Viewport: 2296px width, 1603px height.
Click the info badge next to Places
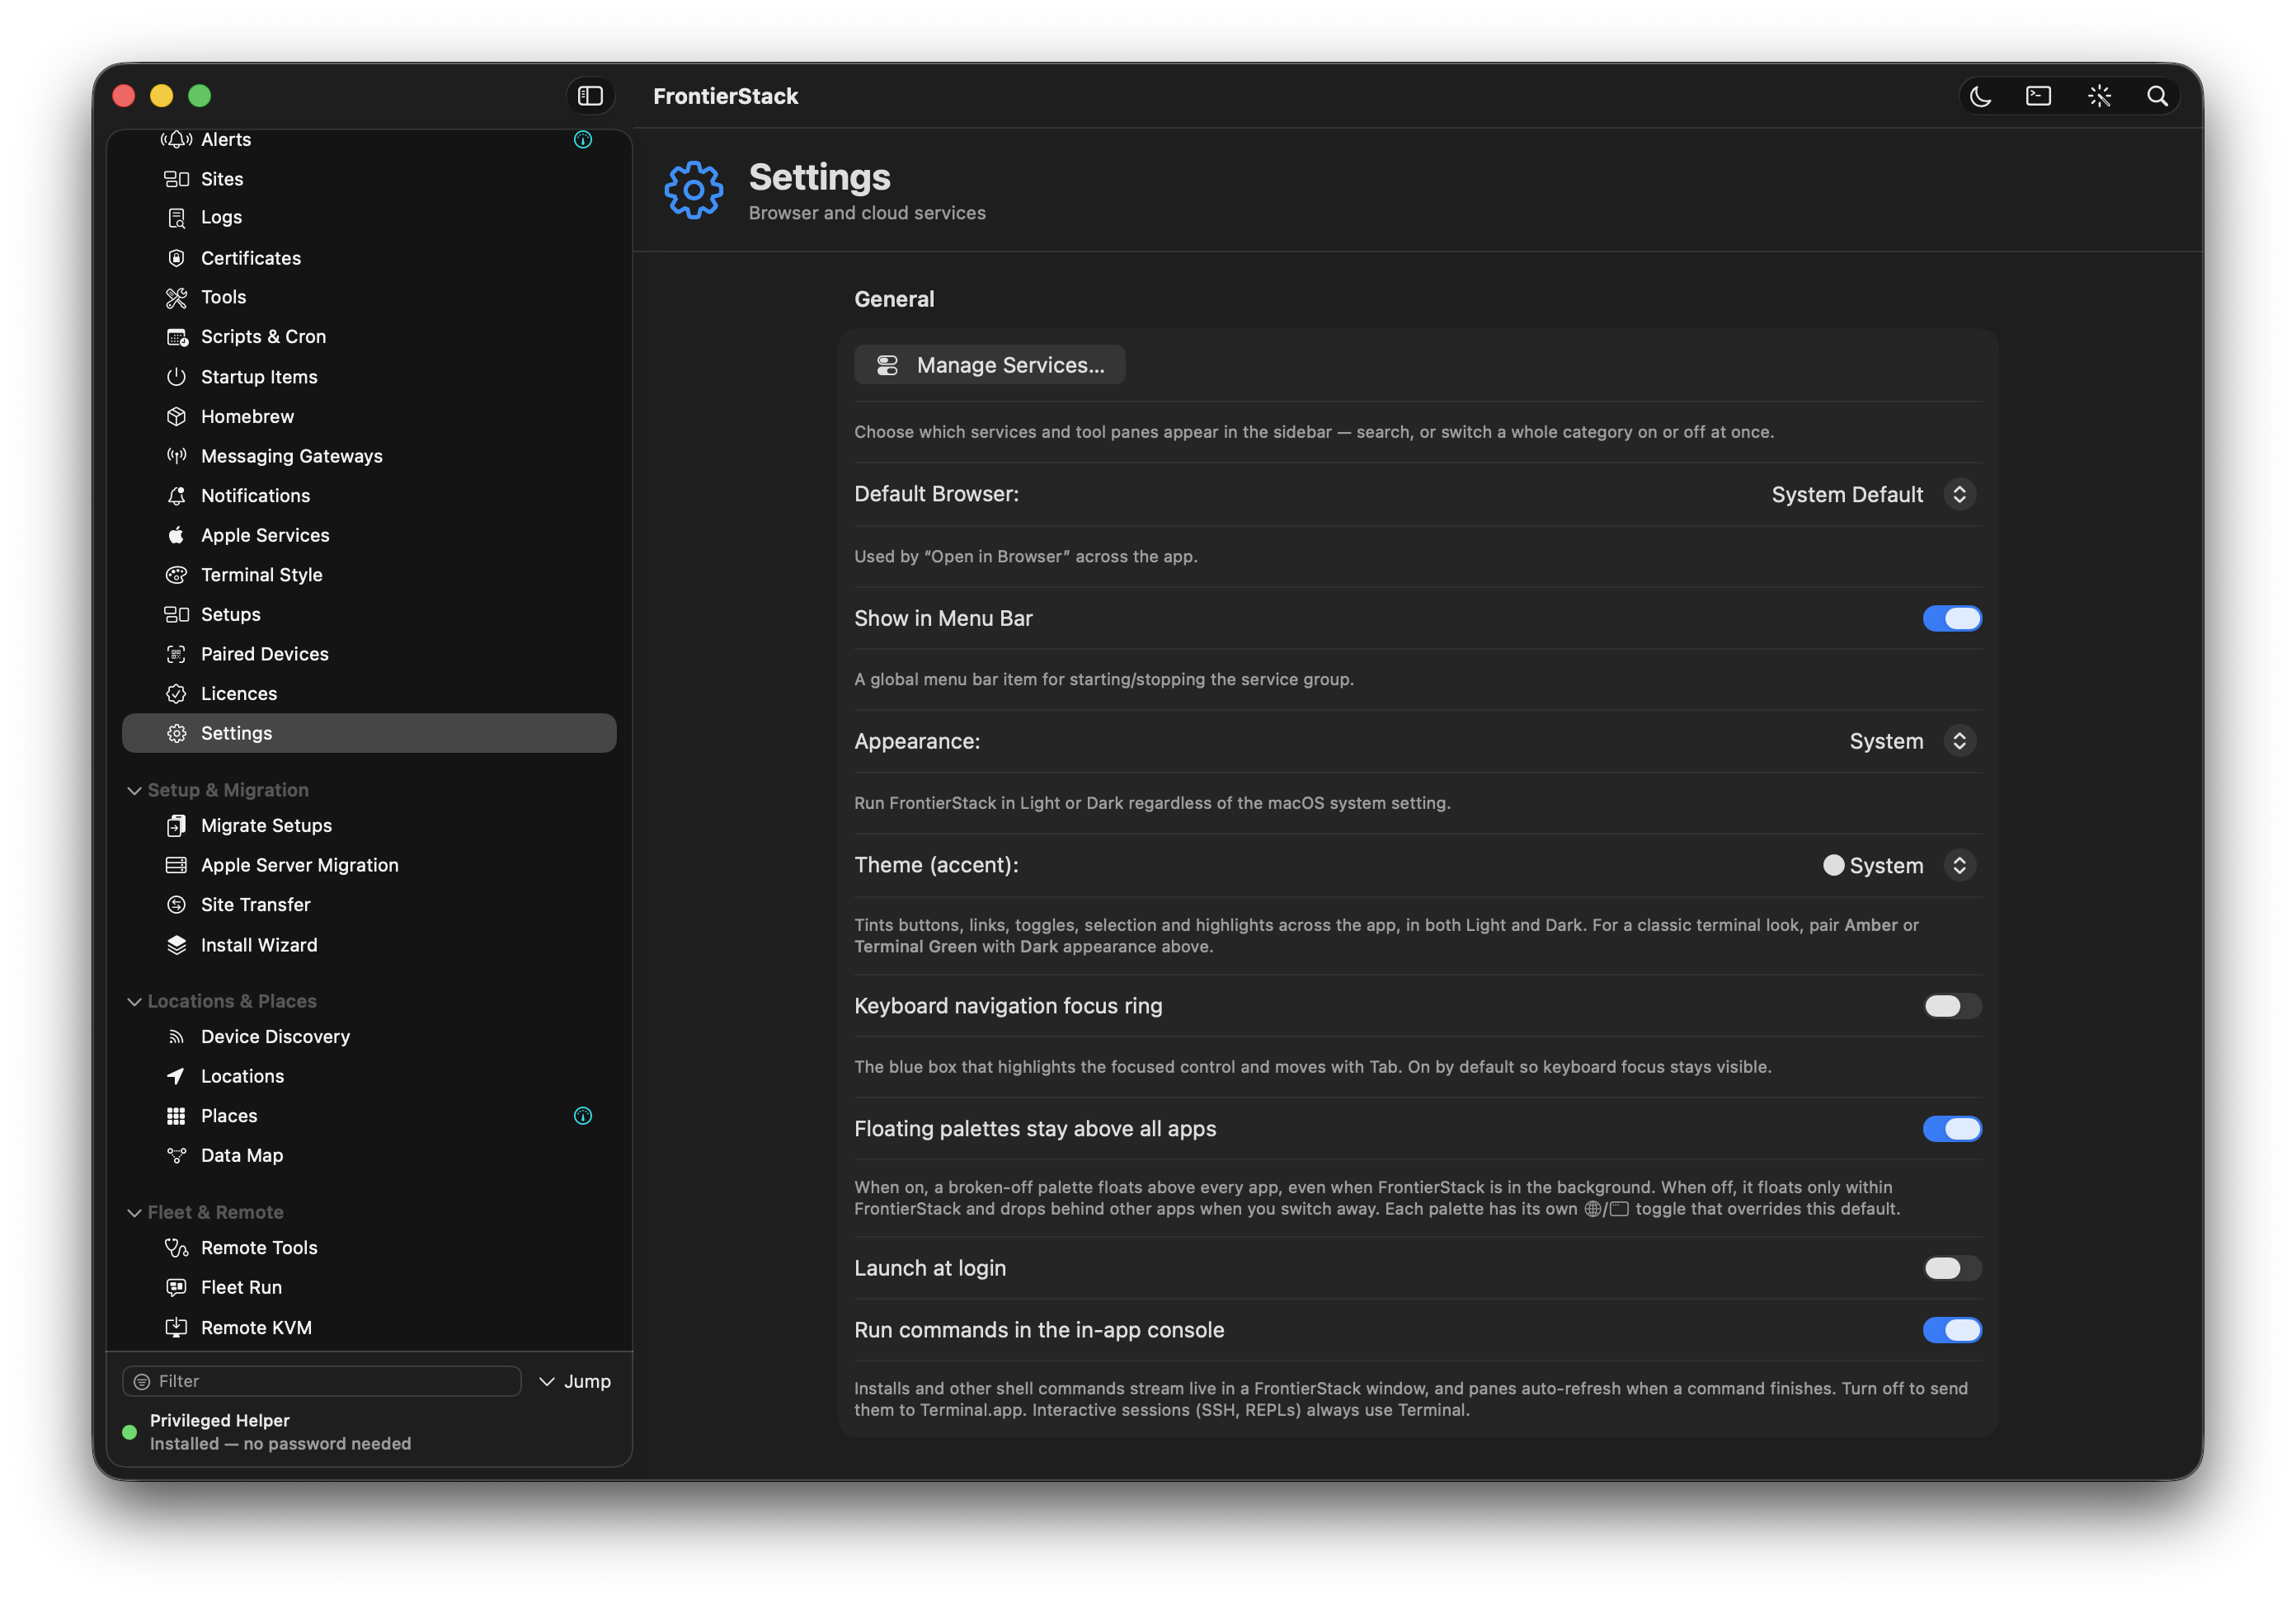click(x=583, y=1116)
